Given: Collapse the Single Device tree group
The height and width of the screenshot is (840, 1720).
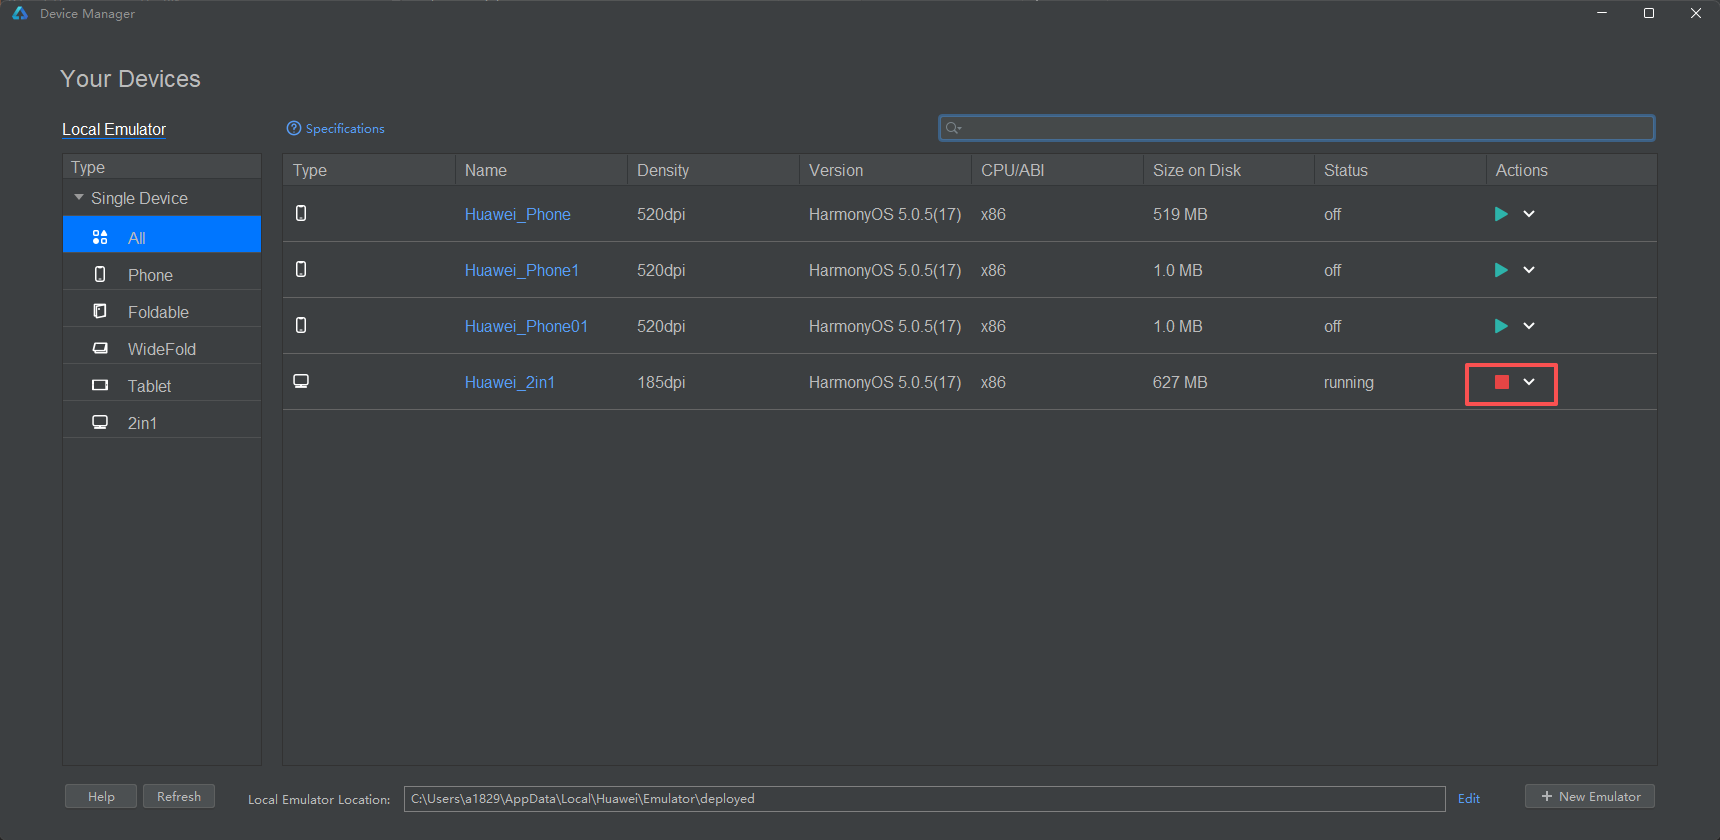Looking at the screenshot, I should [x=79, y=198].
